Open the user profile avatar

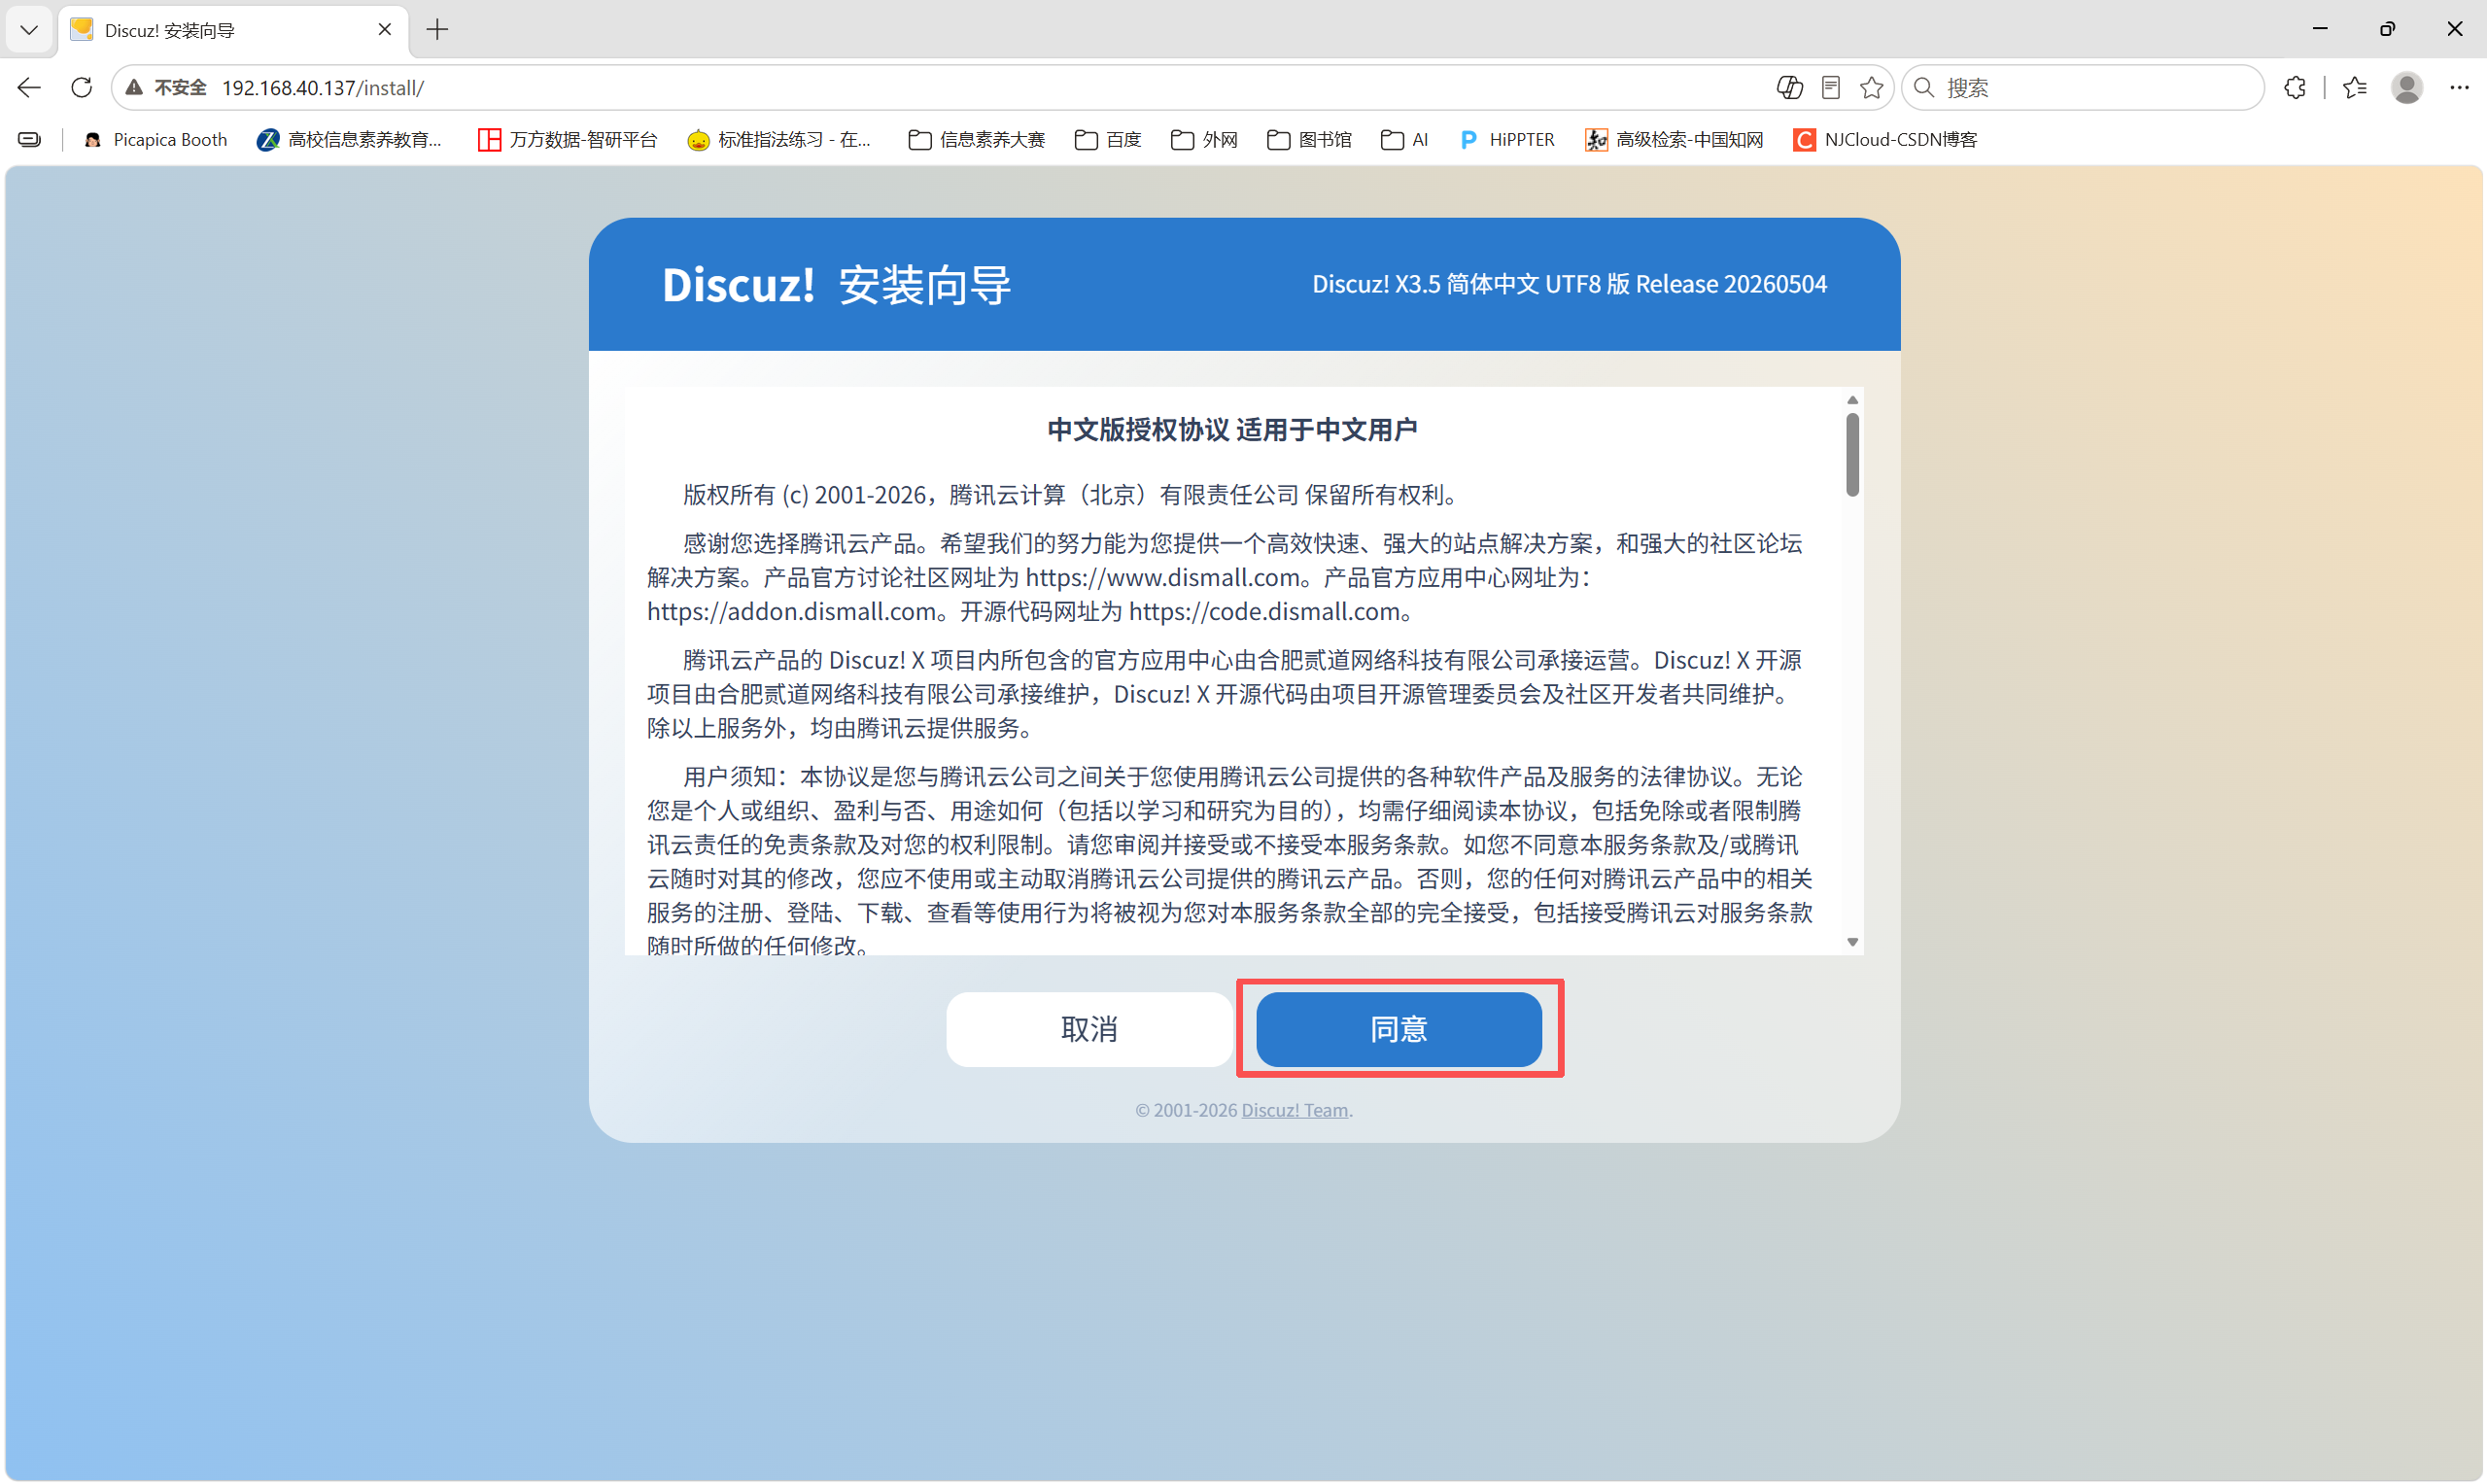(2407, 88)
